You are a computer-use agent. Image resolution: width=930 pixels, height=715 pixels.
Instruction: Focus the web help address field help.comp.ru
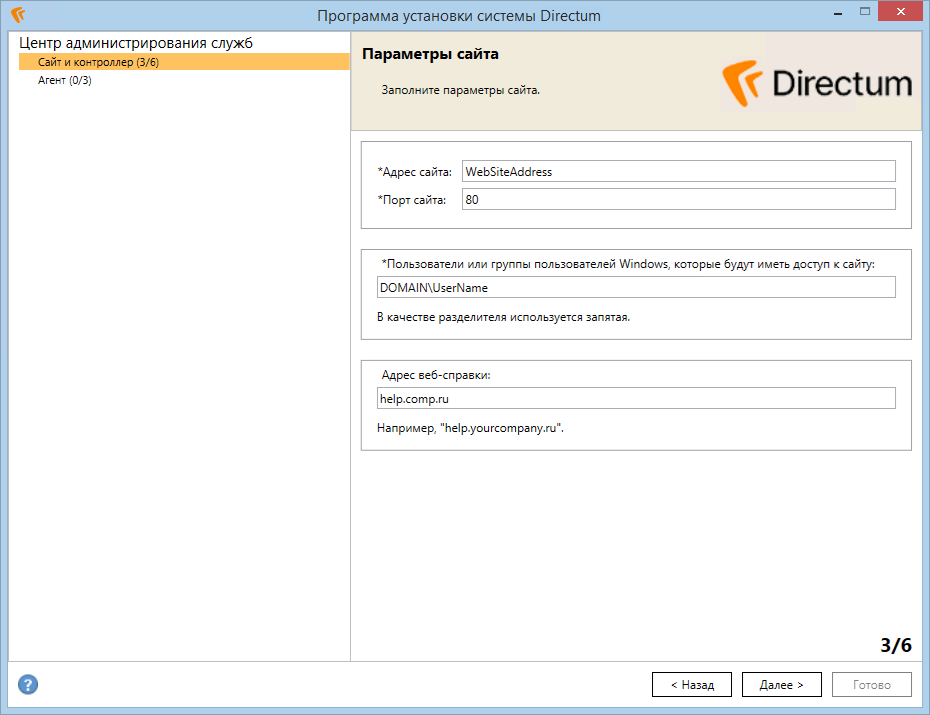pyautogui.click(x=636, y=398)
